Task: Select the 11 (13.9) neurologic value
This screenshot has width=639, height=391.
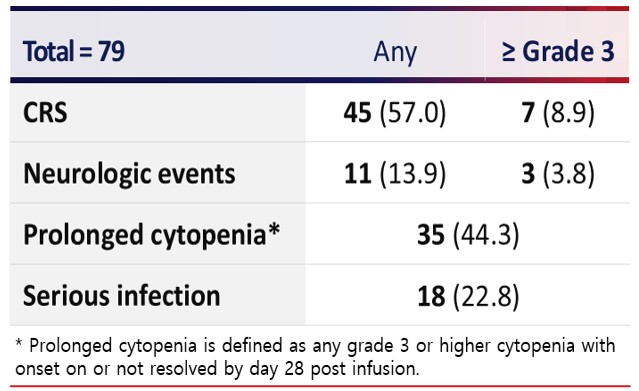Action: (x=395, y=174)
